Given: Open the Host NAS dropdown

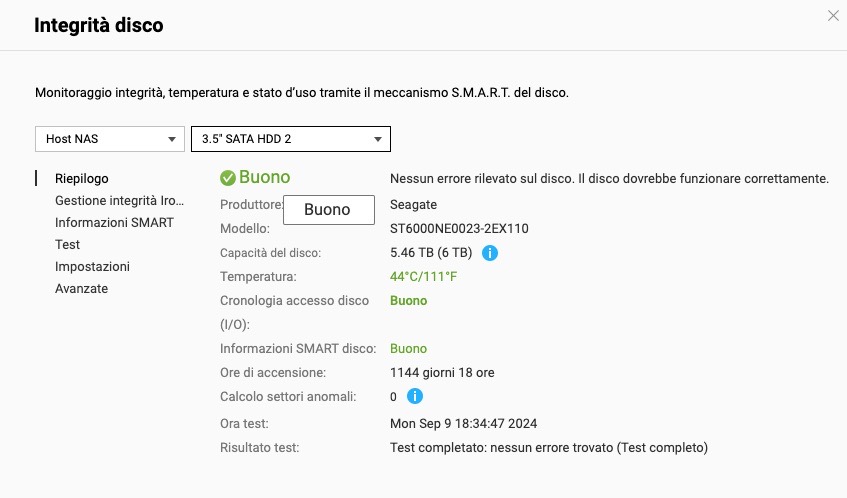Looking at the screenshot, I should (110, 139).
